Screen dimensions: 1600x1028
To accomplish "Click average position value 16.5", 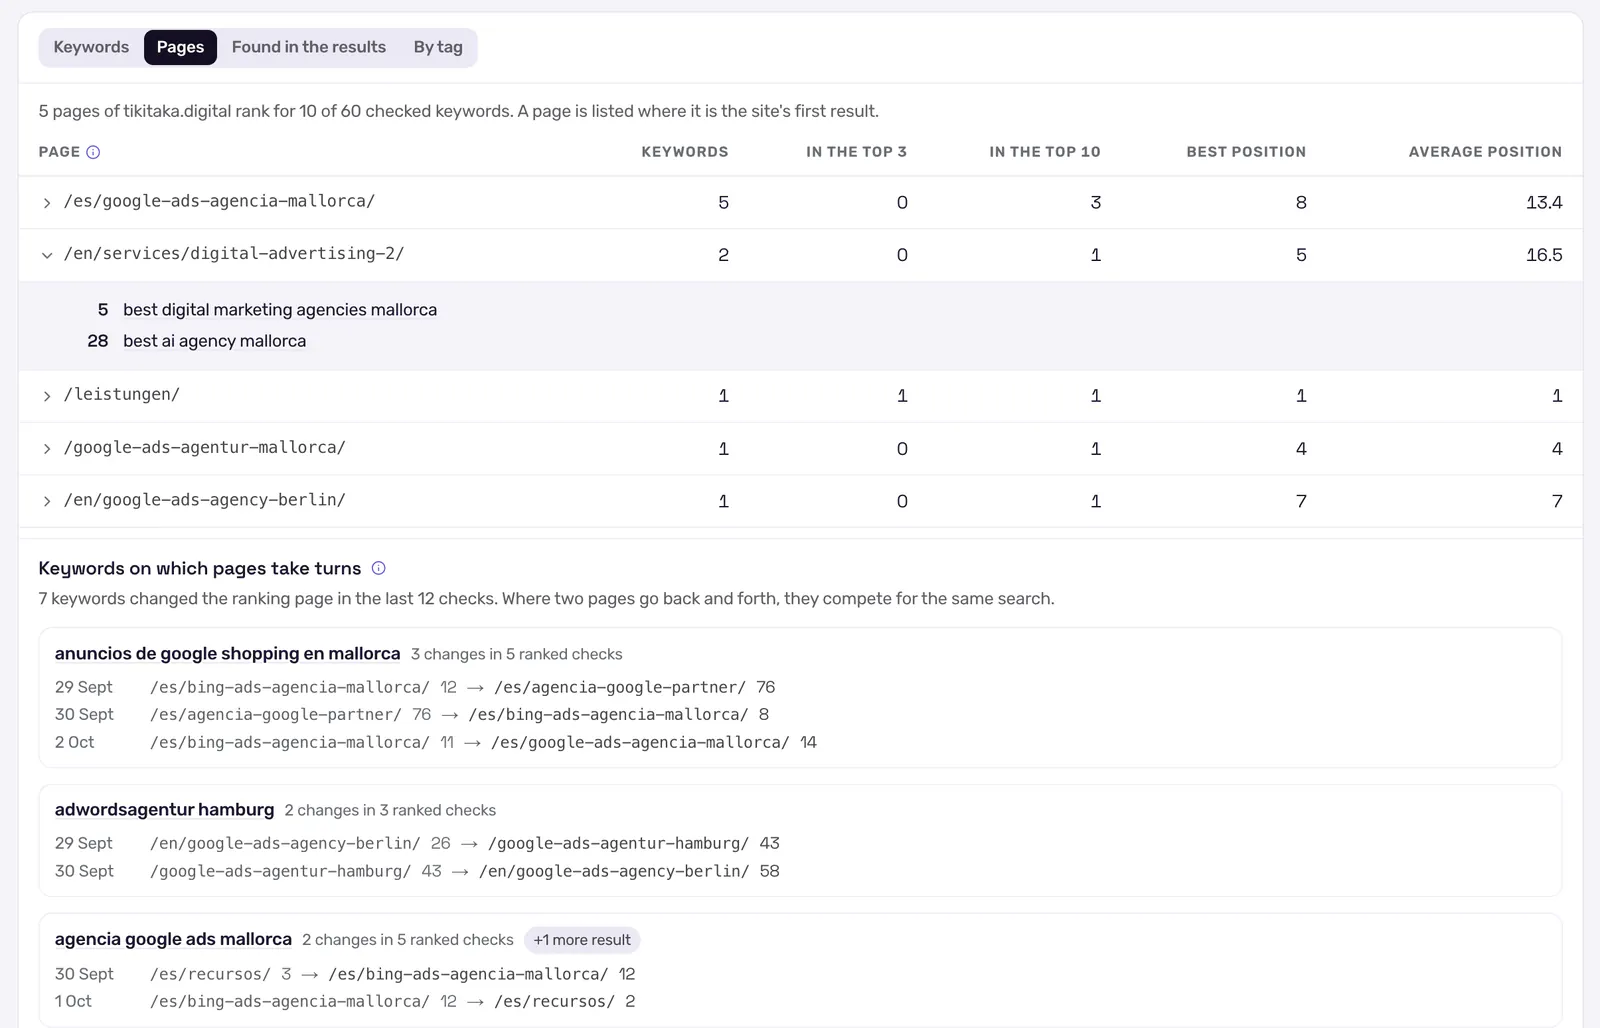I will [1544, 255].
